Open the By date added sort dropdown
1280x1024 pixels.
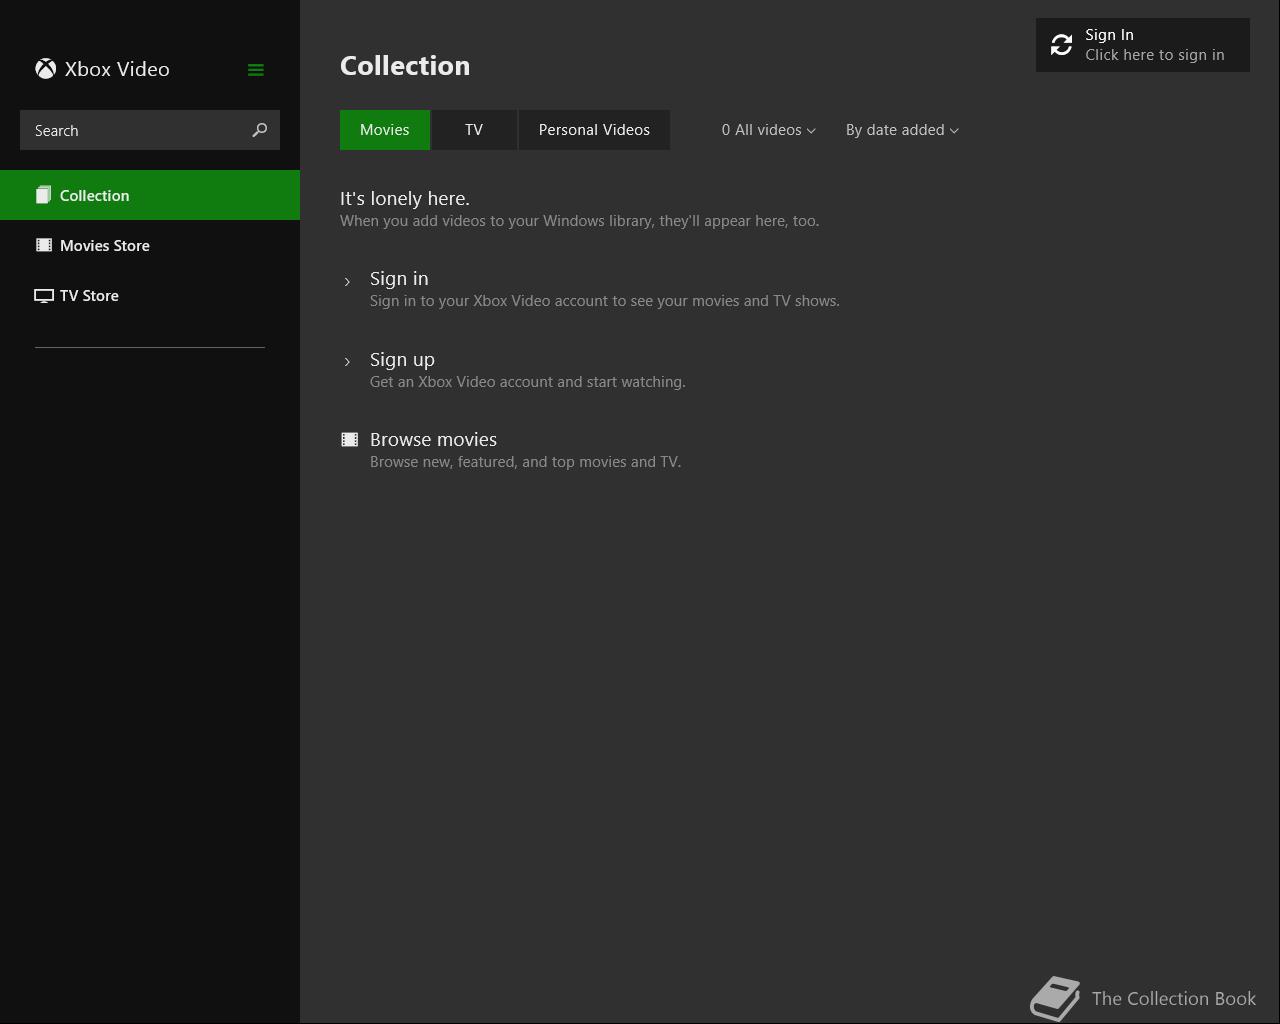coord(902,130)
